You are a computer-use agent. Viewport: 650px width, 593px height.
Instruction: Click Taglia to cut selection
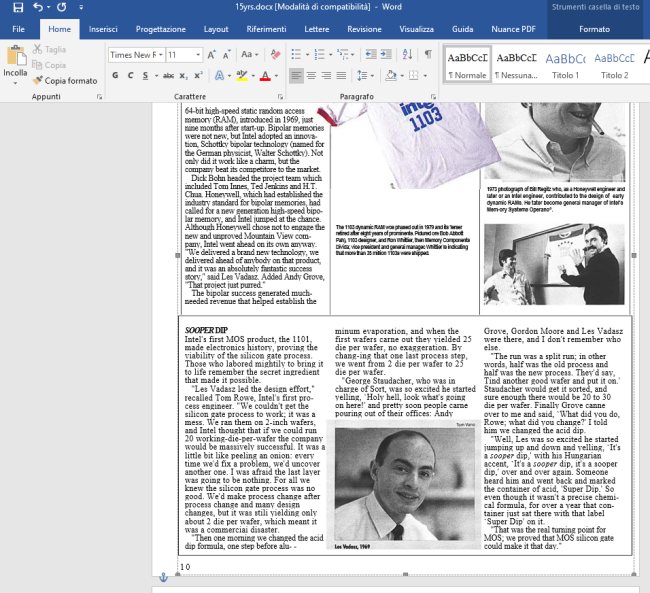pyautogui.click(x=50, y=49)
